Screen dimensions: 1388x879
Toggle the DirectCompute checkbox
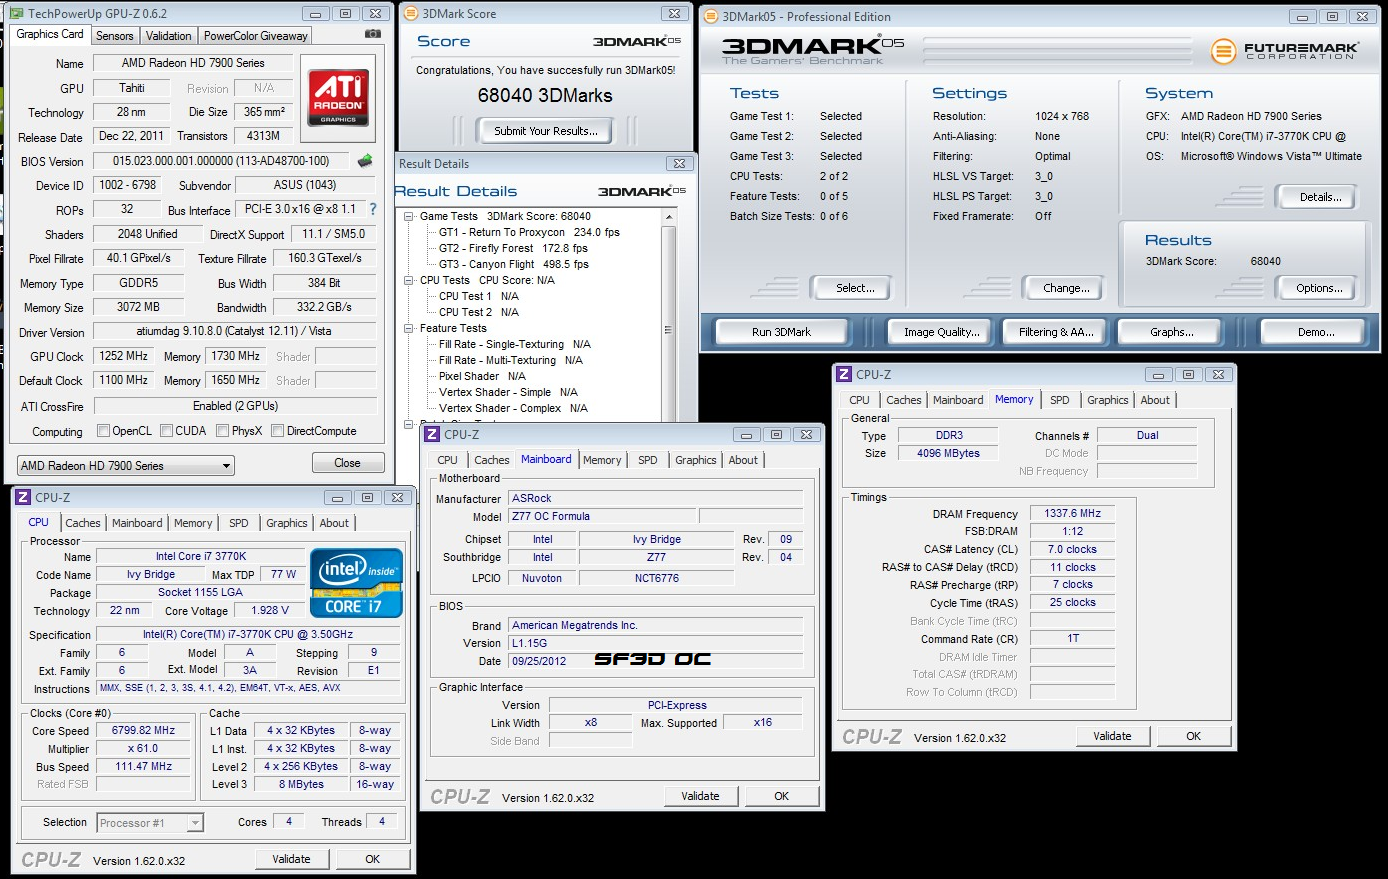pyautogui.click(x=277, y=431)
